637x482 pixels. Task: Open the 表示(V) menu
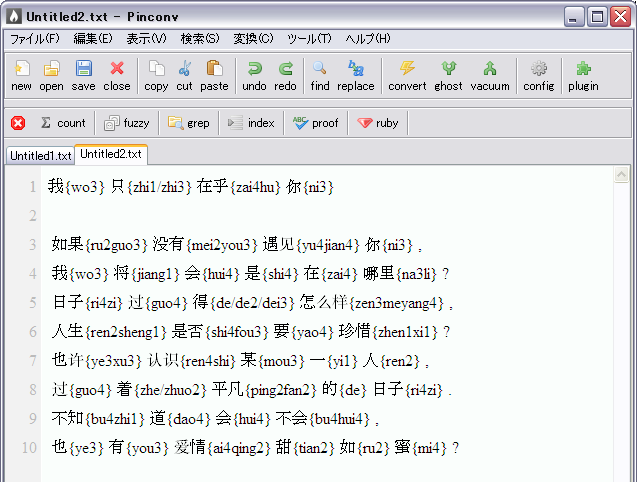point(146,39)
